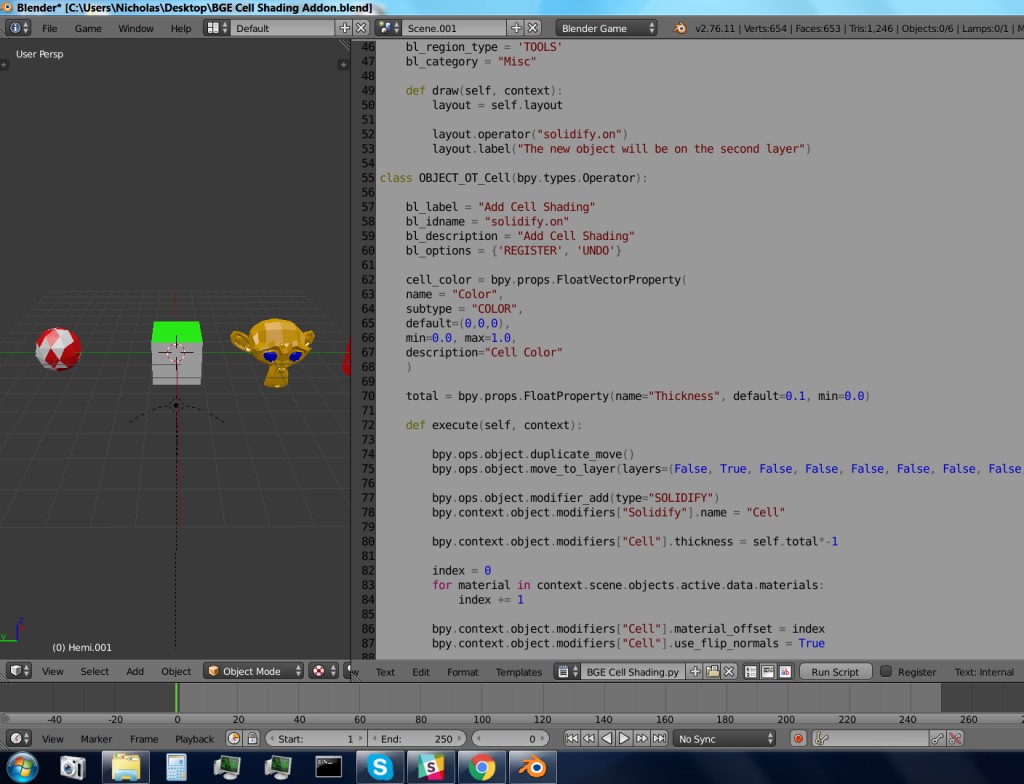Select the Default screen layout name field

coord(283,28)
